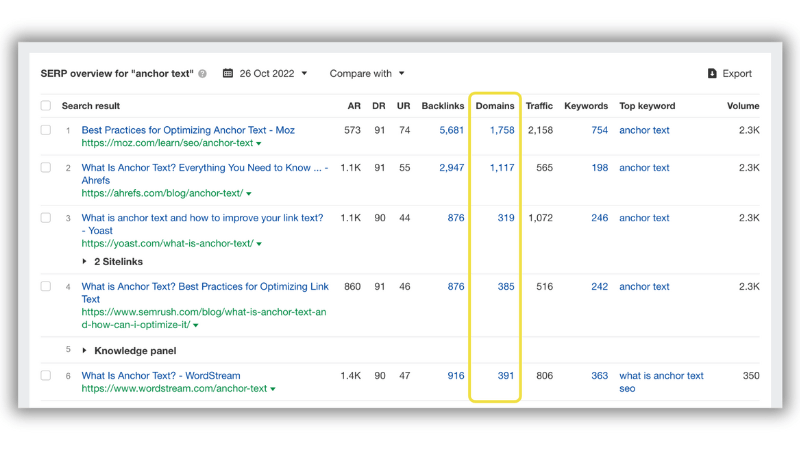Image resolution: width=800 pixels, height=450 pixels.
Task: Open the ahrefs.com URL dropdown arrow
Action: 249,194
